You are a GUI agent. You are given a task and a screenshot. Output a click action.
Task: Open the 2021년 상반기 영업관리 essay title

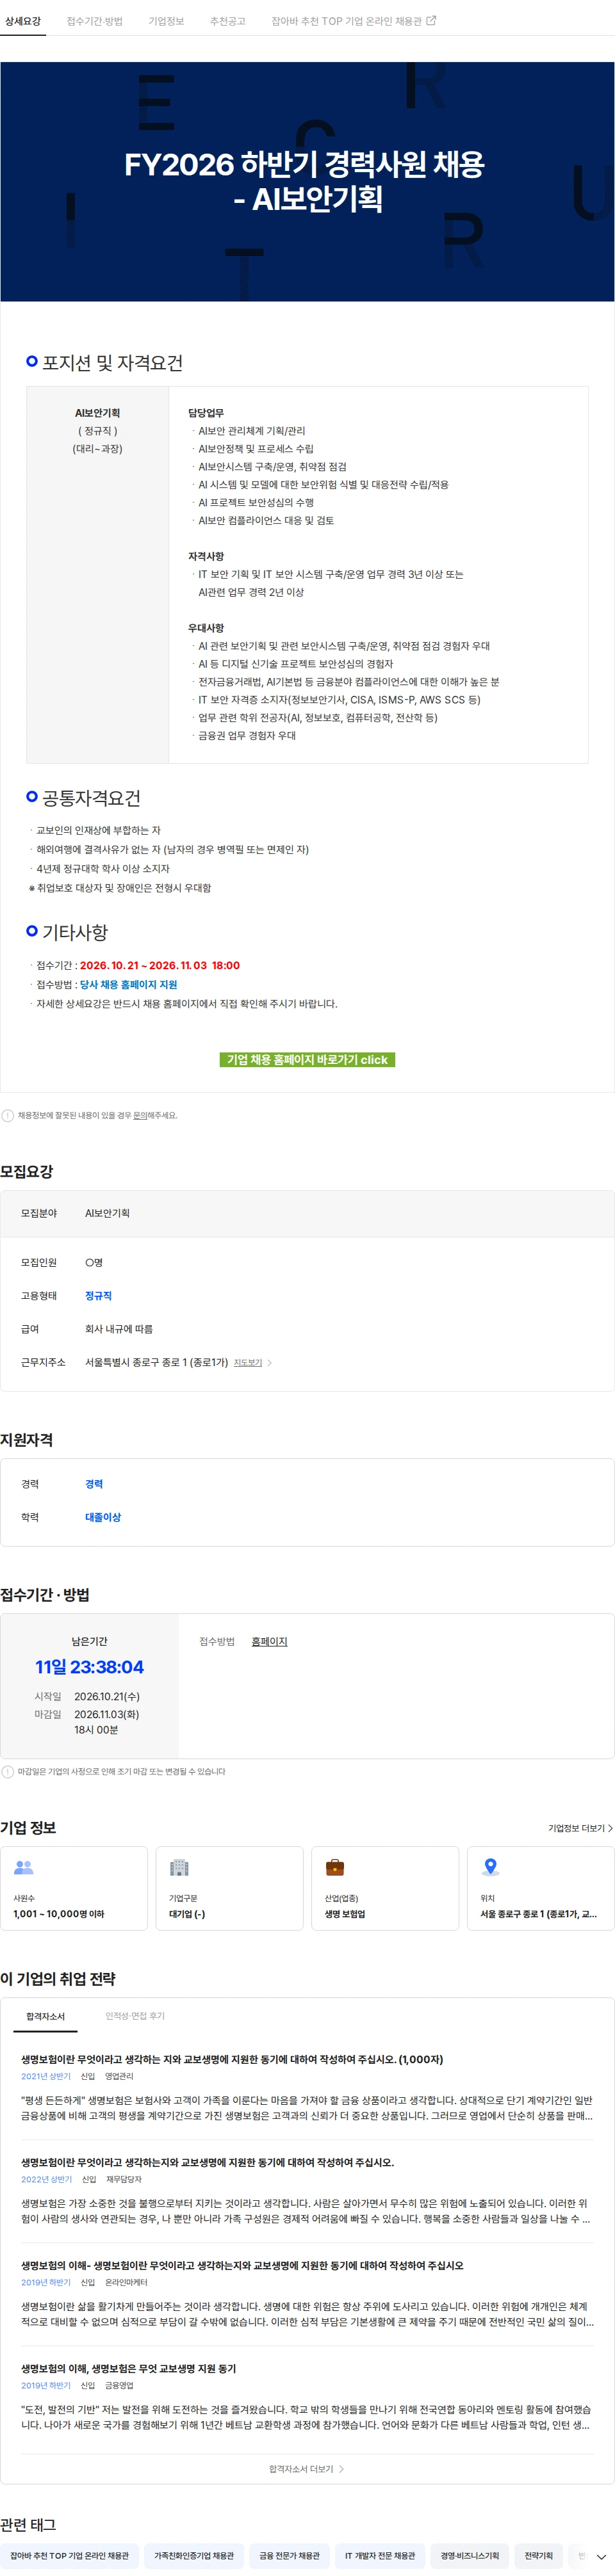coord(232,2059)
